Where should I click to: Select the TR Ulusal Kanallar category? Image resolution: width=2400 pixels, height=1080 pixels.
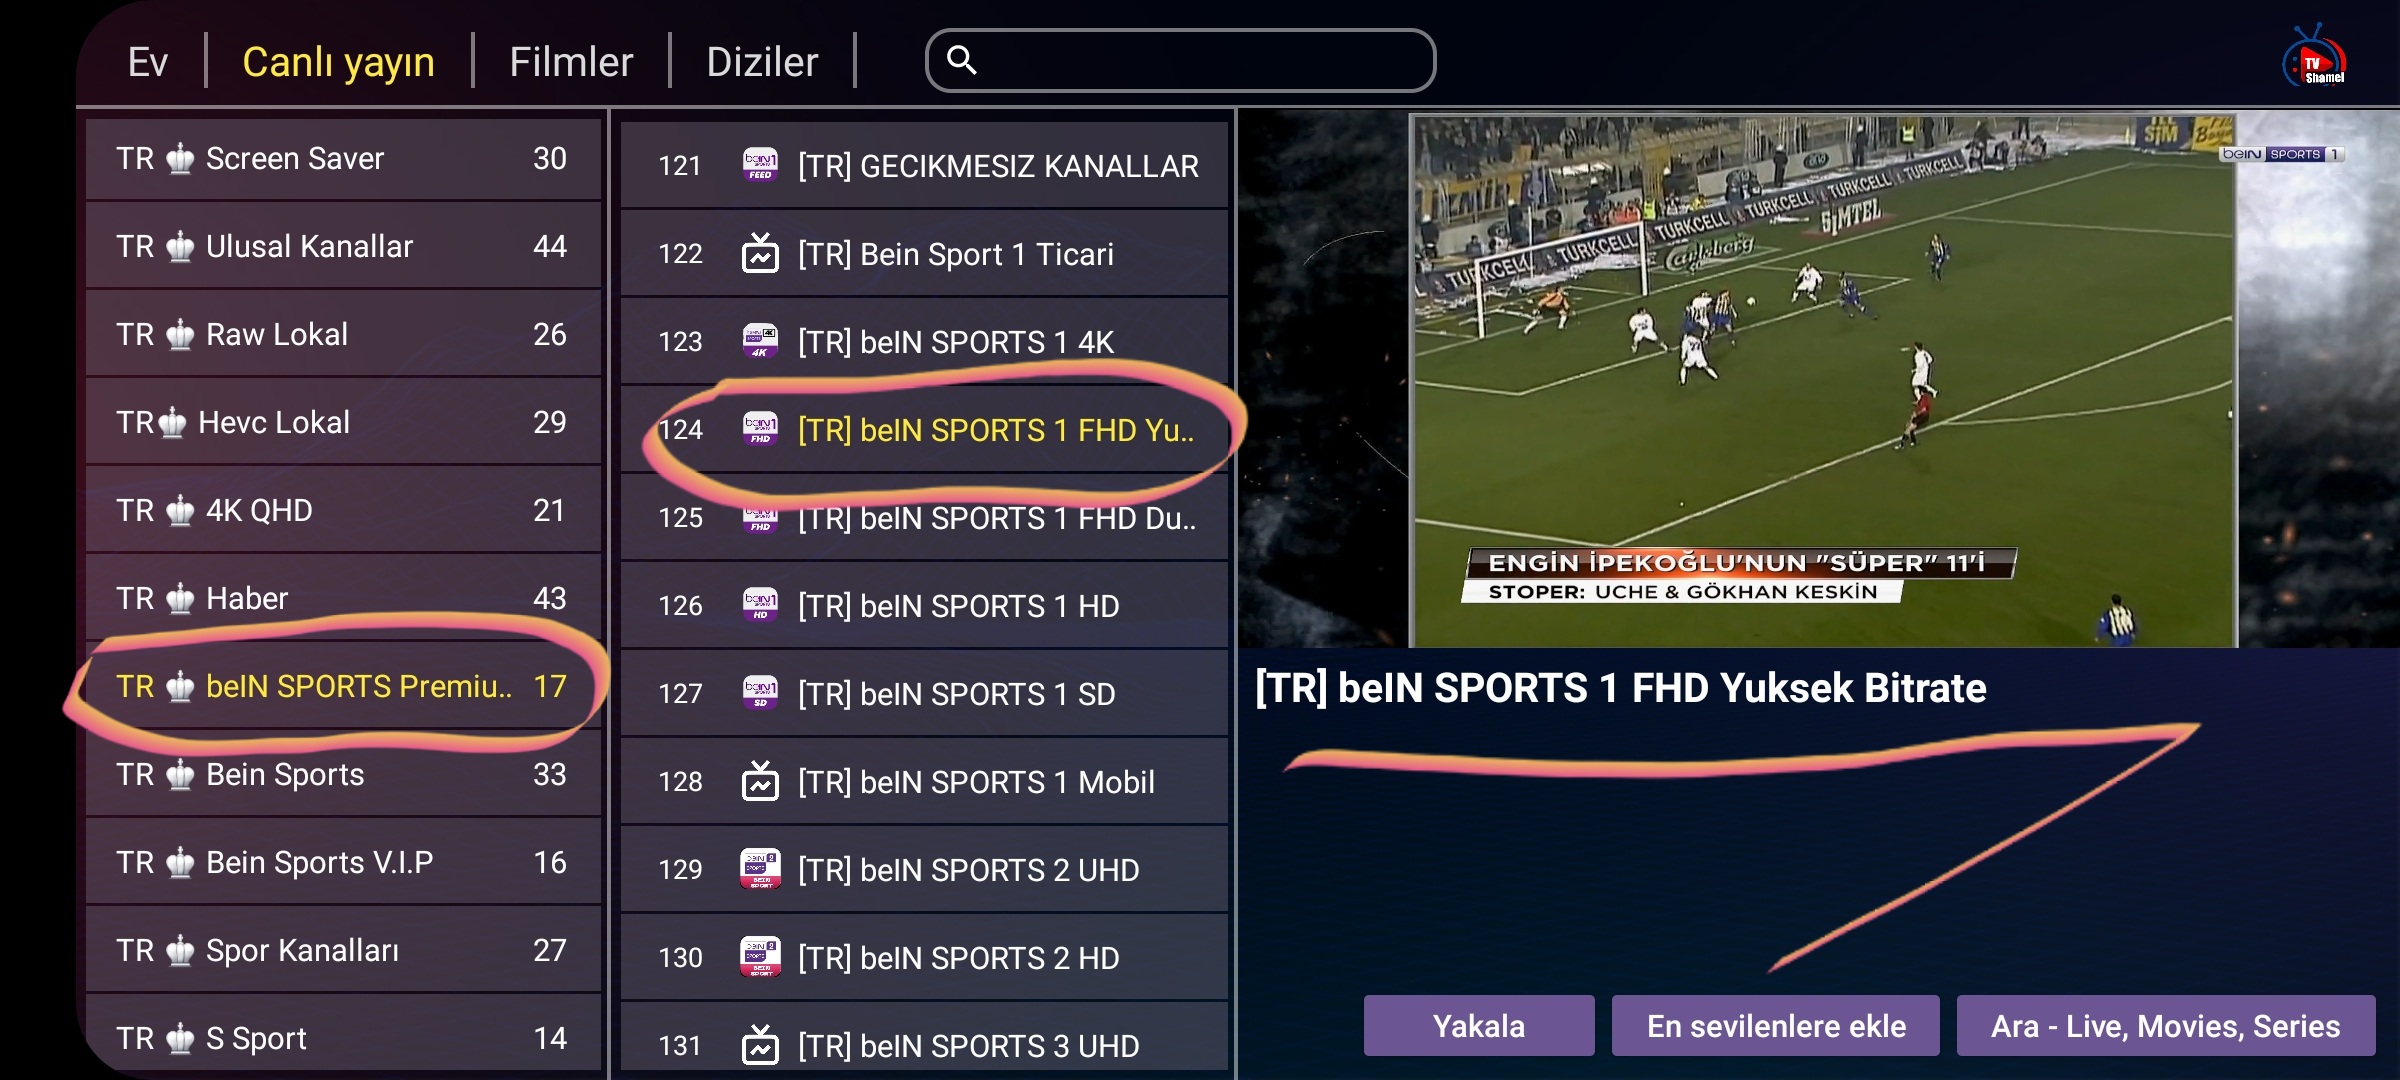pyautogui.click(x=343, y=246)
